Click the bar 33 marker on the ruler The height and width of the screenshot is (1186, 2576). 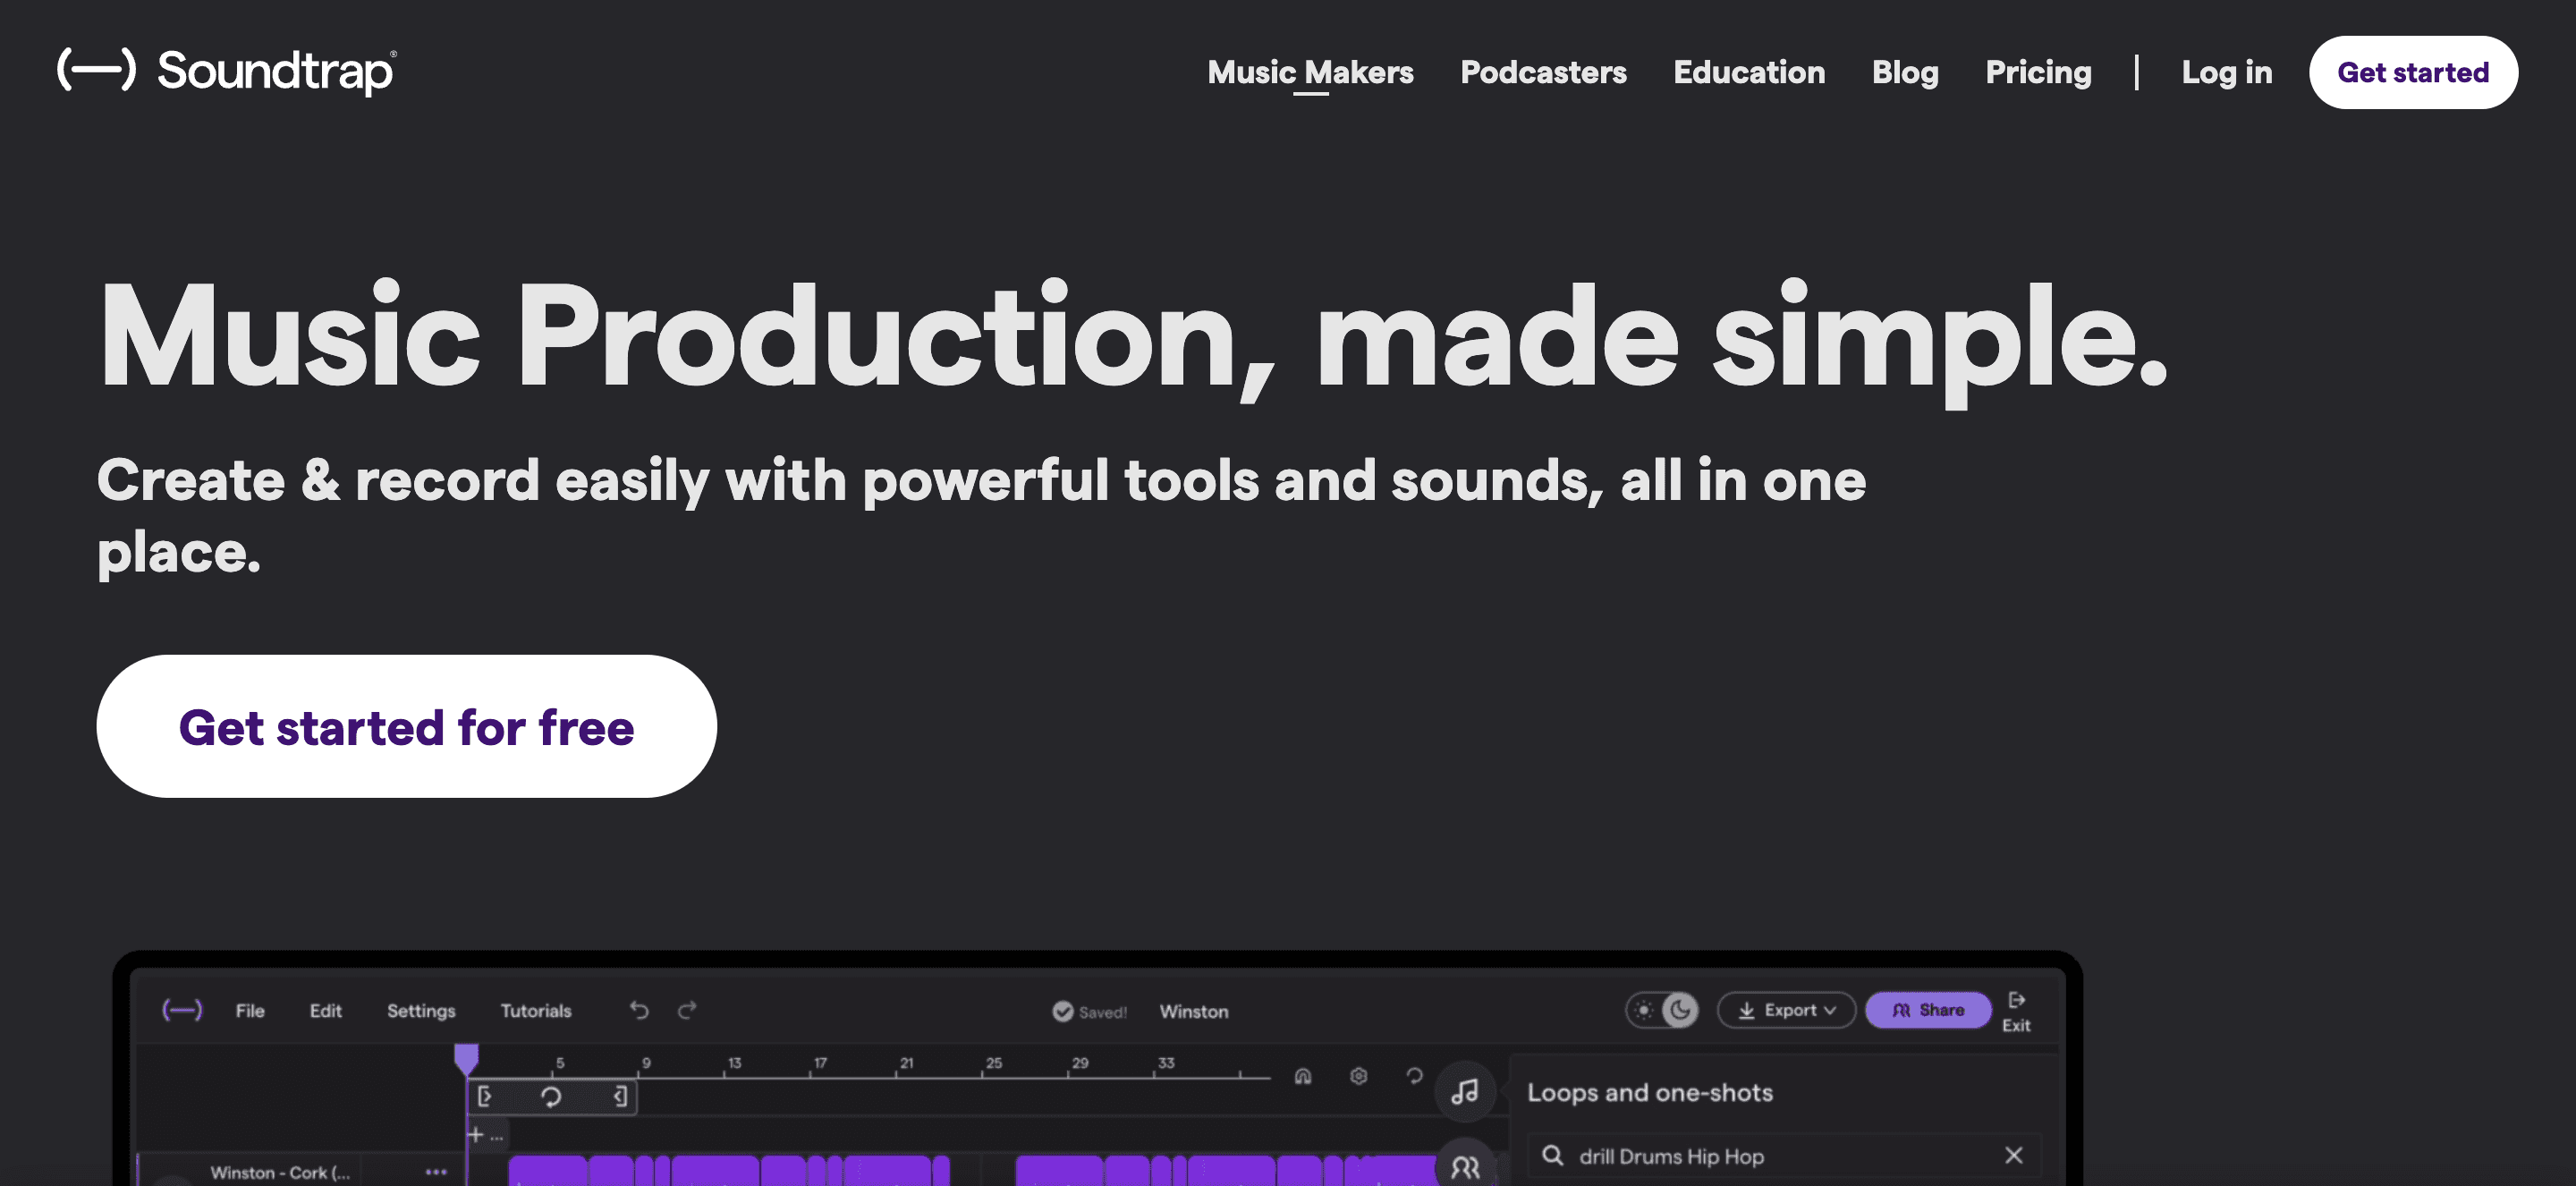pyautogui.click(x=1166, y=1063)
